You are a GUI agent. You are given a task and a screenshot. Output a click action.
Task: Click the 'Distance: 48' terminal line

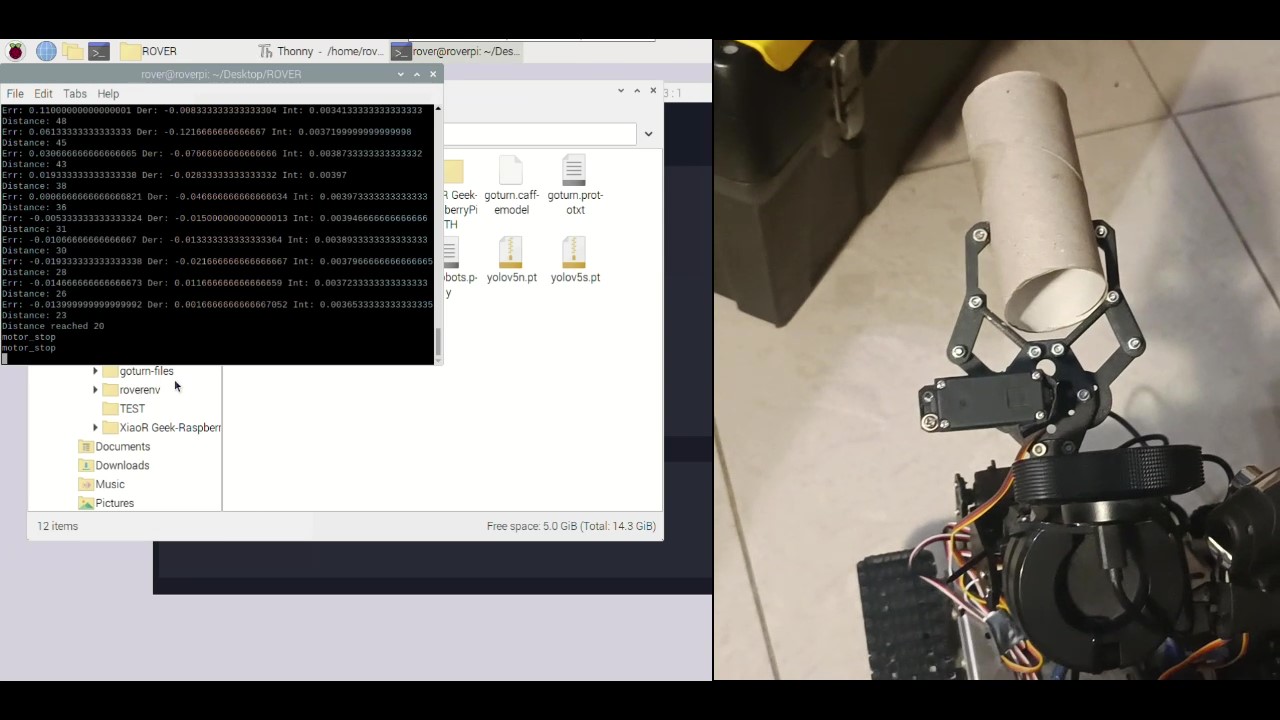coord(34,121)
